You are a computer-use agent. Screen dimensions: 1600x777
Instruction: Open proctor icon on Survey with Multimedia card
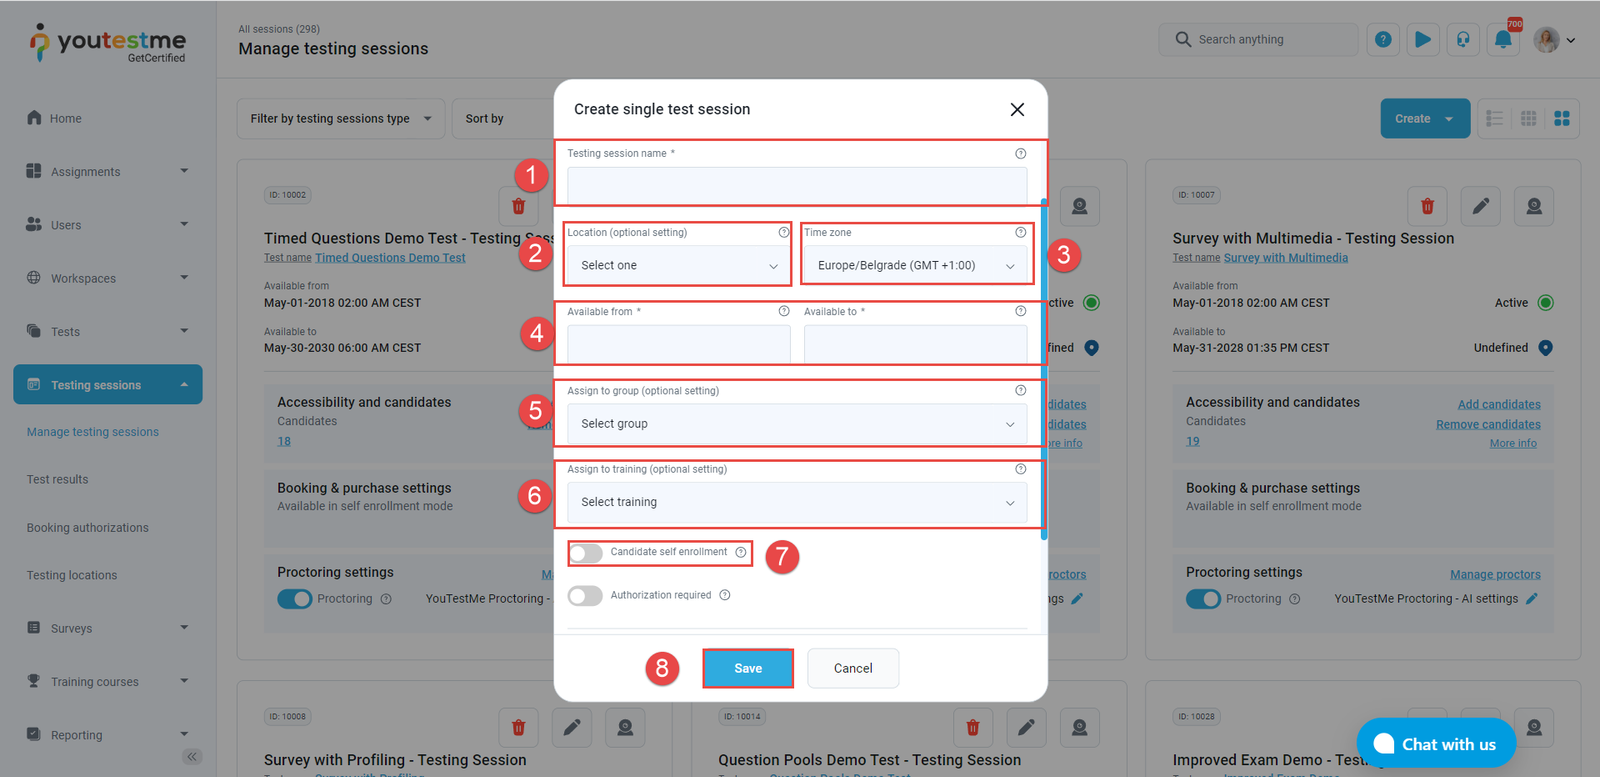click(1534, 206)
